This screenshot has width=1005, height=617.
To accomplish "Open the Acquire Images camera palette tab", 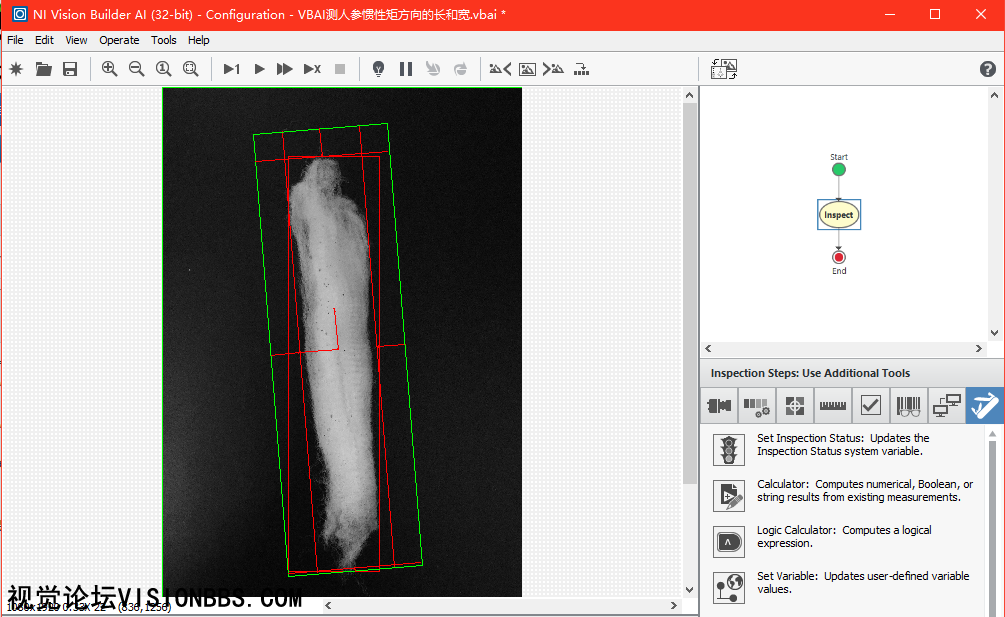I will pyautogui.click(x=719, y=406).
